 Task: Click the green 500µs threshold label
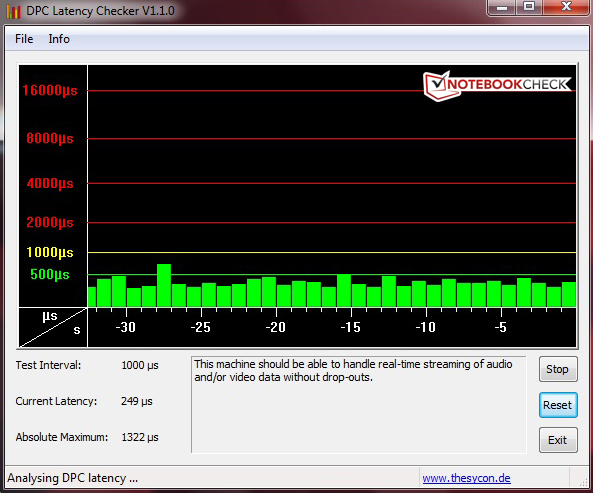(50, 274)
